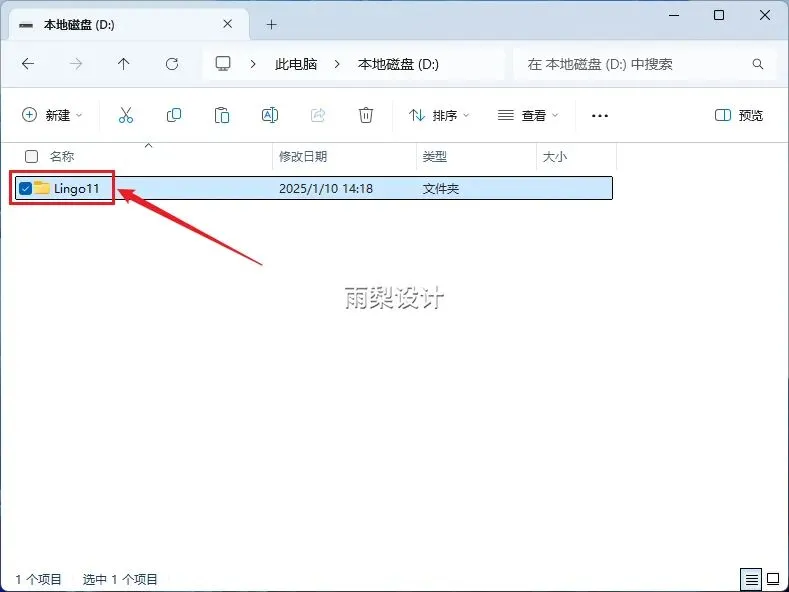This screenshot has width=789, height=592.
Task: Maximize the File Explorer window
Action: 719,15
